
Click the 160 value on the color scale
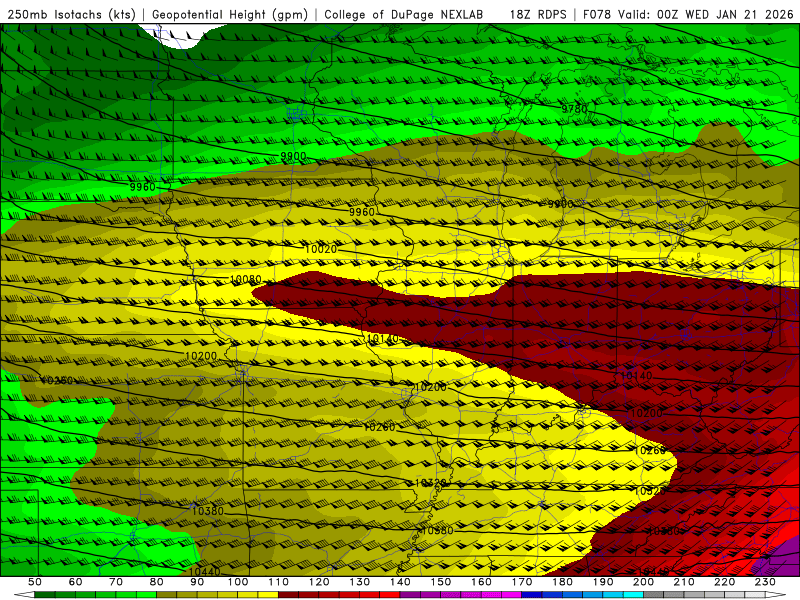click(481, 582)
